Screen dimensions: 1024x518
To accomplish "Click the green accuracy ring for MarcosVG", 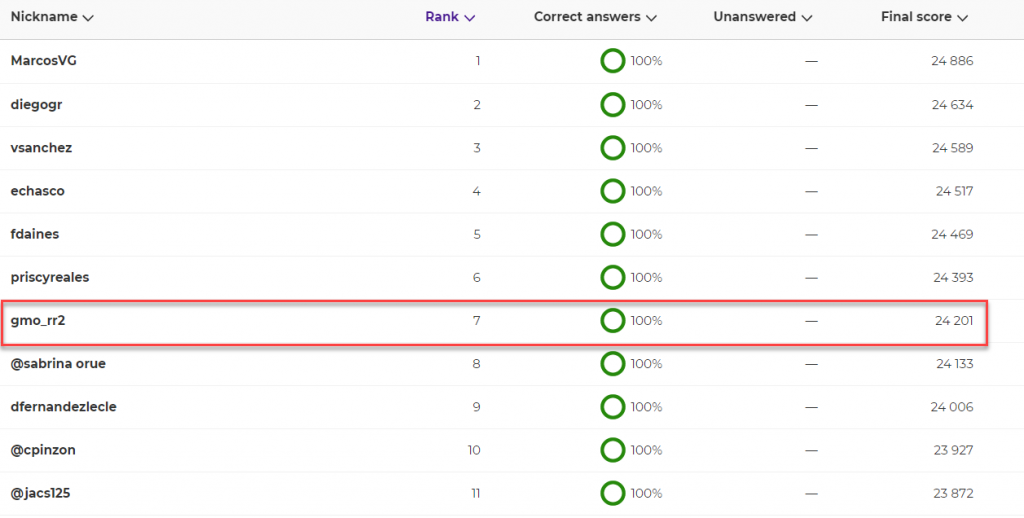I will [613, 61].
